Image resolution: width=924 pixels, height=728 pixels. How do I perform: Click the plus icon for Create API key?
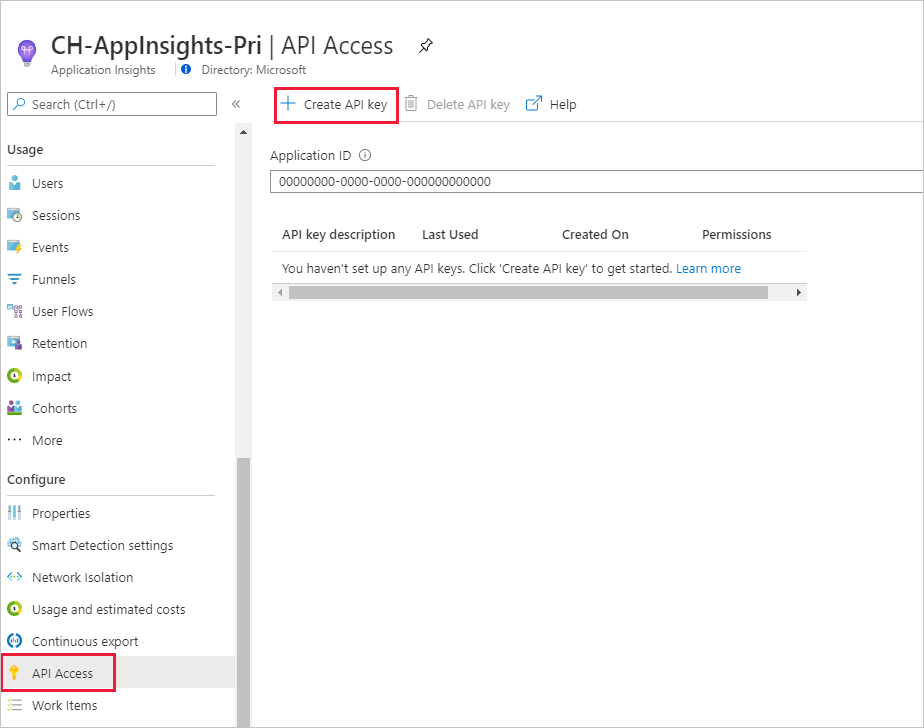pyautogui.click(x=288, y=104)
